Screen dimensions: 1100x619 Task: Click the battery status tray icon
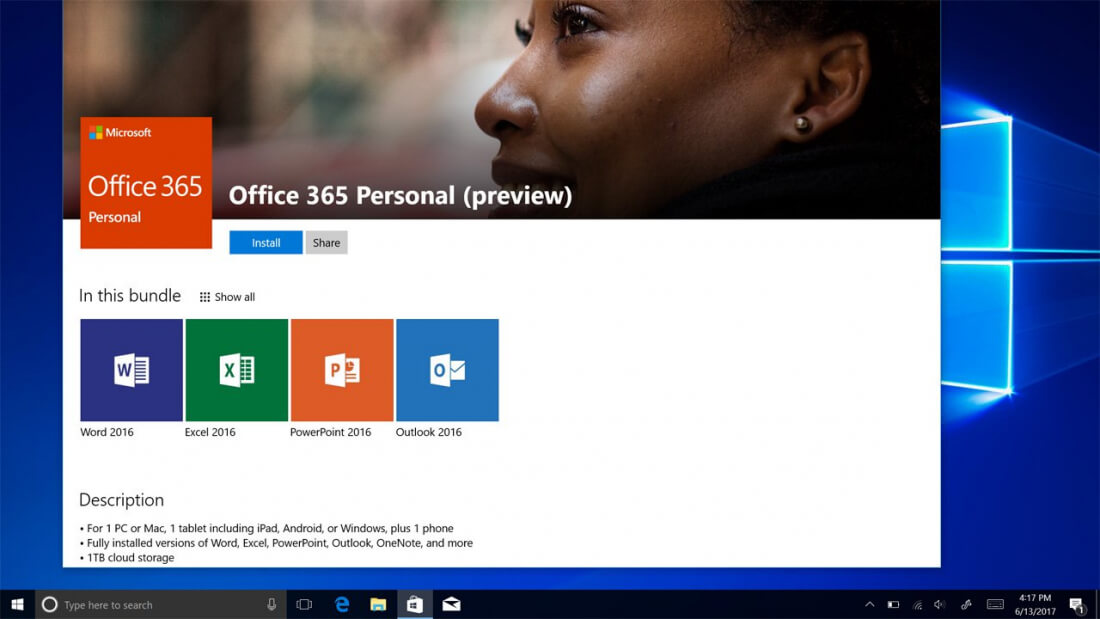tap(893, 604)
